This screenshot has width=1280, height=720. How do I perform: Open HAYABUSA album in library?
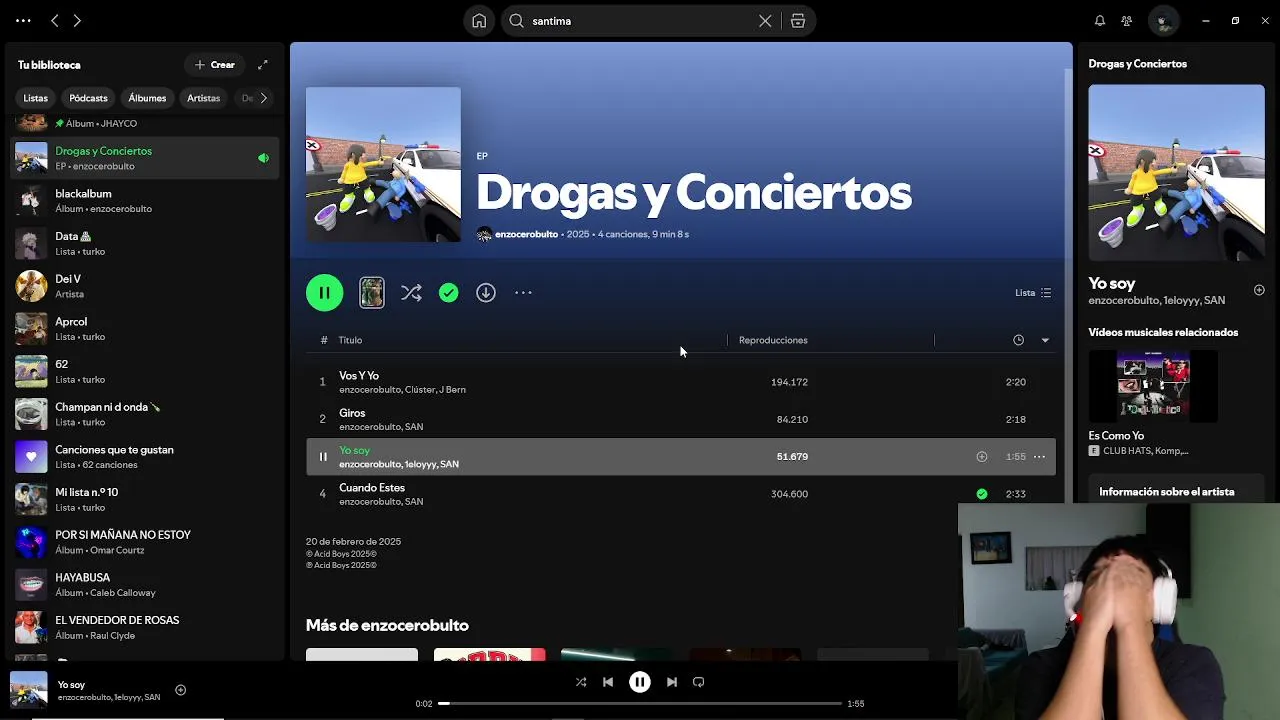[x=145, y=585]
